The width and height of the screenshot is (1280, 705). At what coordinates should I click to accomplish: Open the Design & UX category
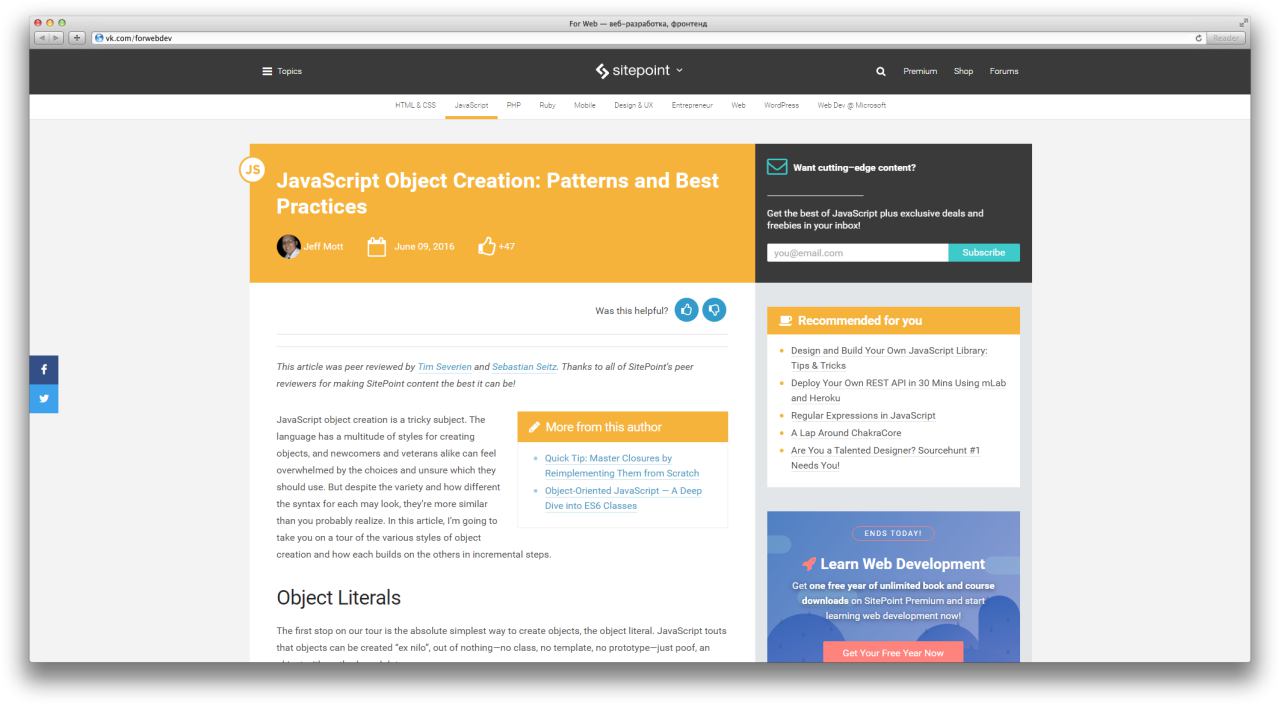pos(634,105)
